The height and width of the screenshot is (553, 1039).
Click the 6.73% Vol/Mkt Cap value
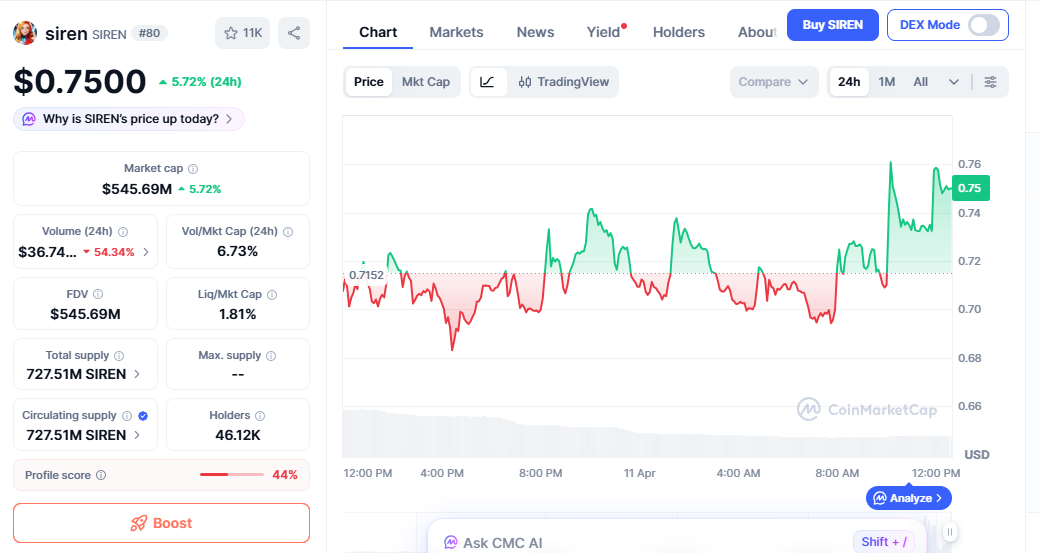237,252
